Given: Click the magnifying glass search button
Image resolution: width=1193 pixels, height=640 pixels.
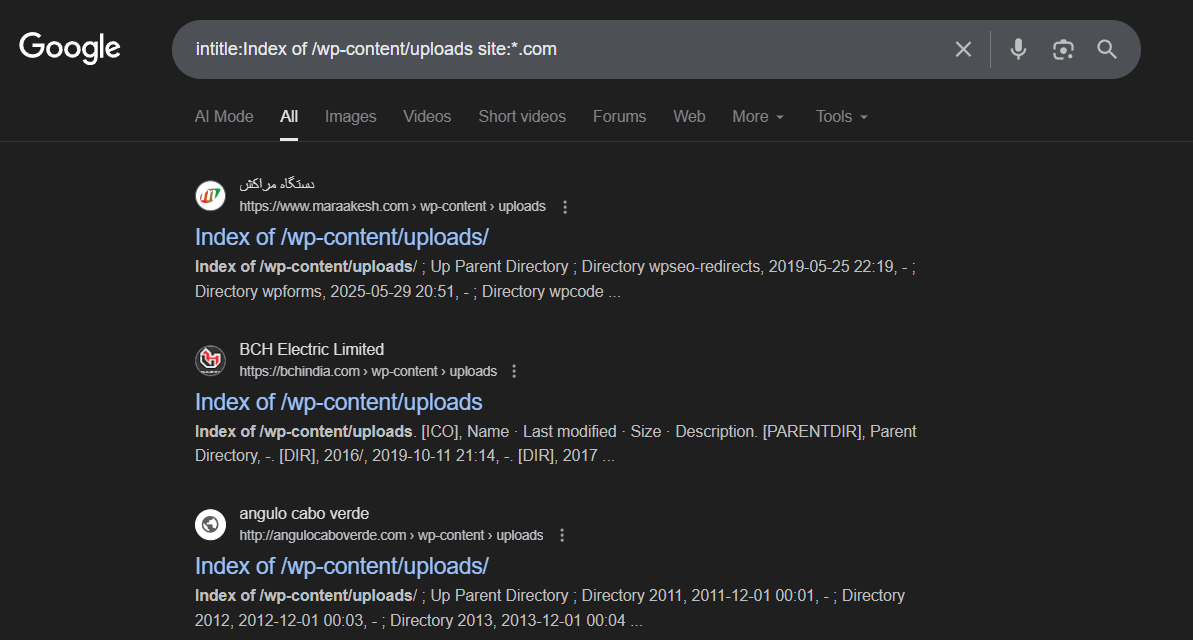Looking at the screenshot, I should pyautogui.click(x=1107, y=49).
